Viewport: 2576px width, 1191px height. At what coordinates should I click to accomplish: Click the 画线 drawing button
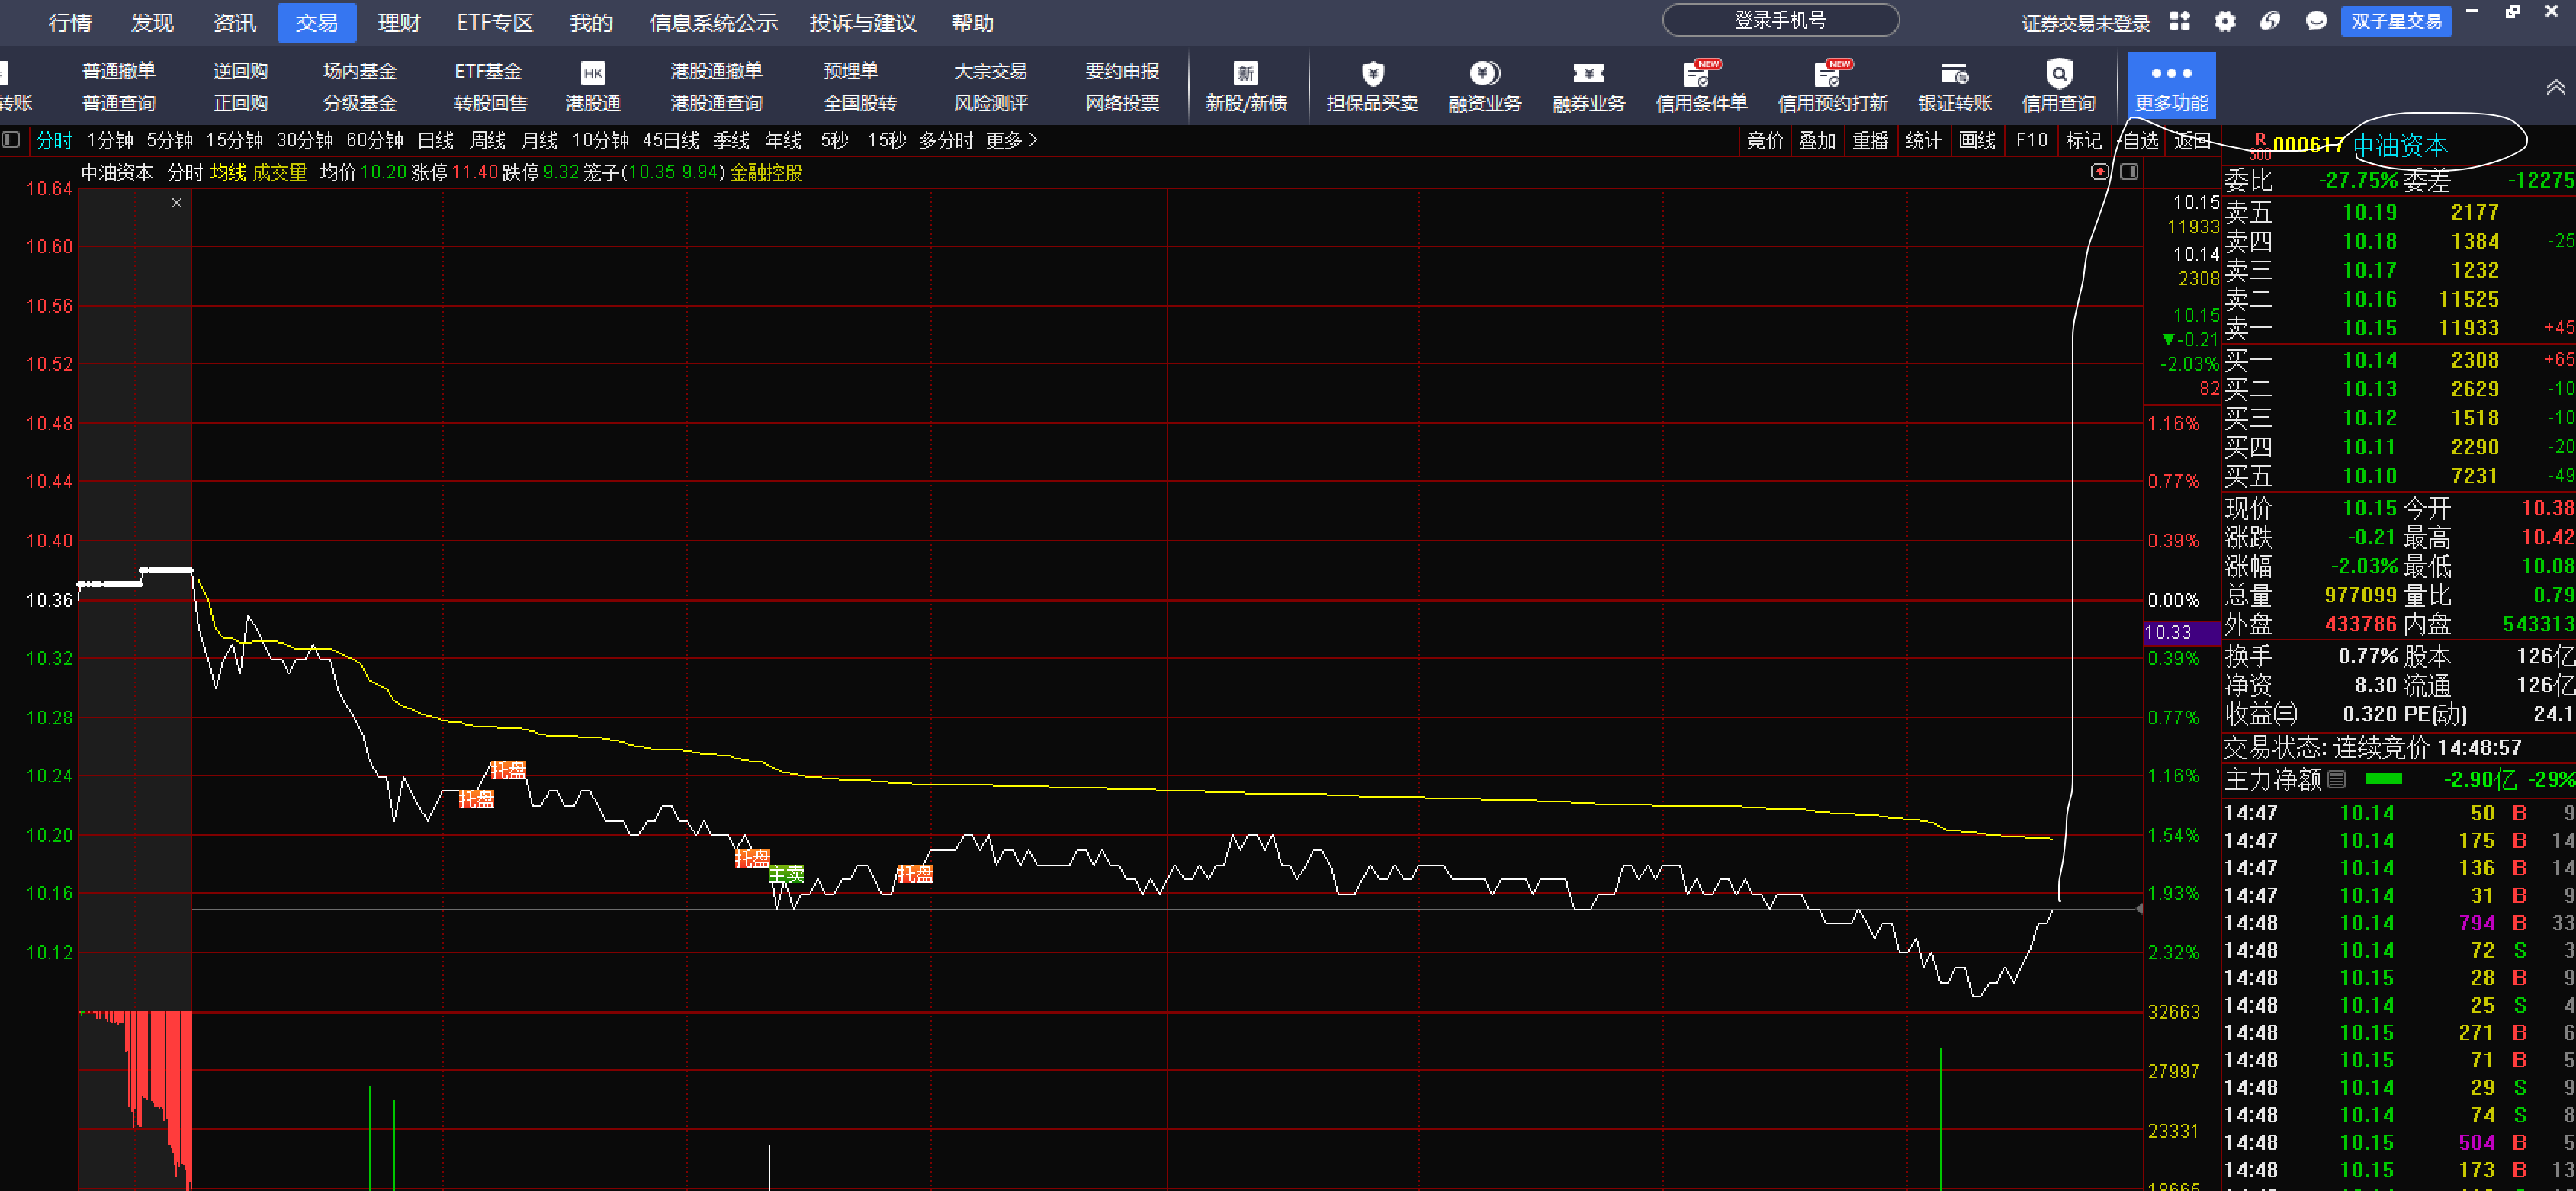[1977, 141]
